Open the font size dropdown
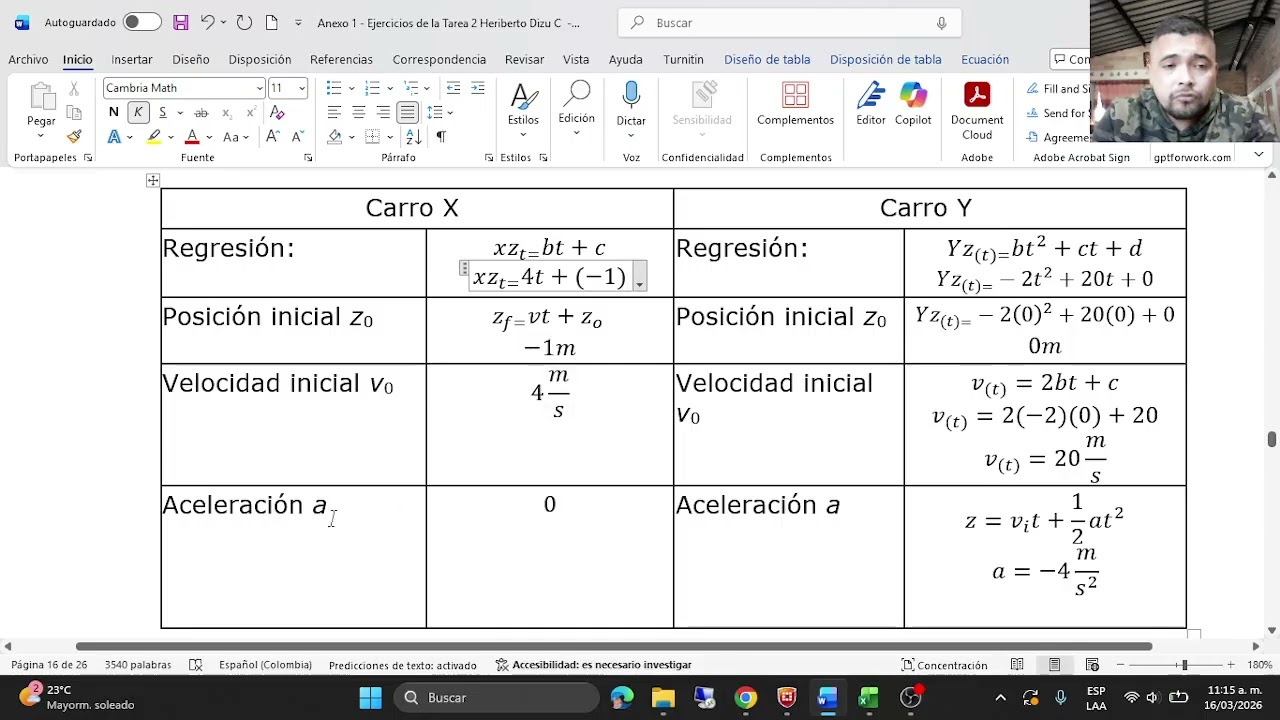This screenshot has width=1280, height=720. click(x=301, y=88)
